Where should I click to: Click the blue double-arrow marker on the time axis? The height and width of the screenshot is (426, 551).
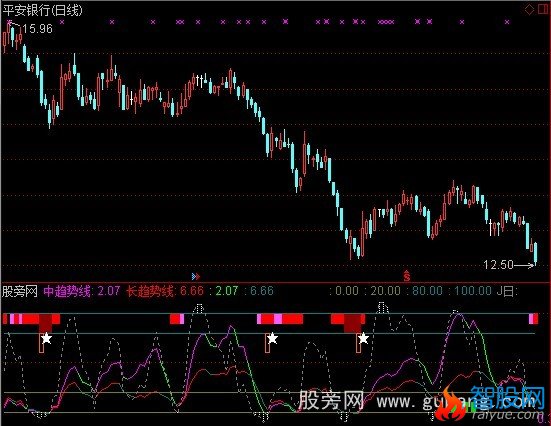[196, 277]
